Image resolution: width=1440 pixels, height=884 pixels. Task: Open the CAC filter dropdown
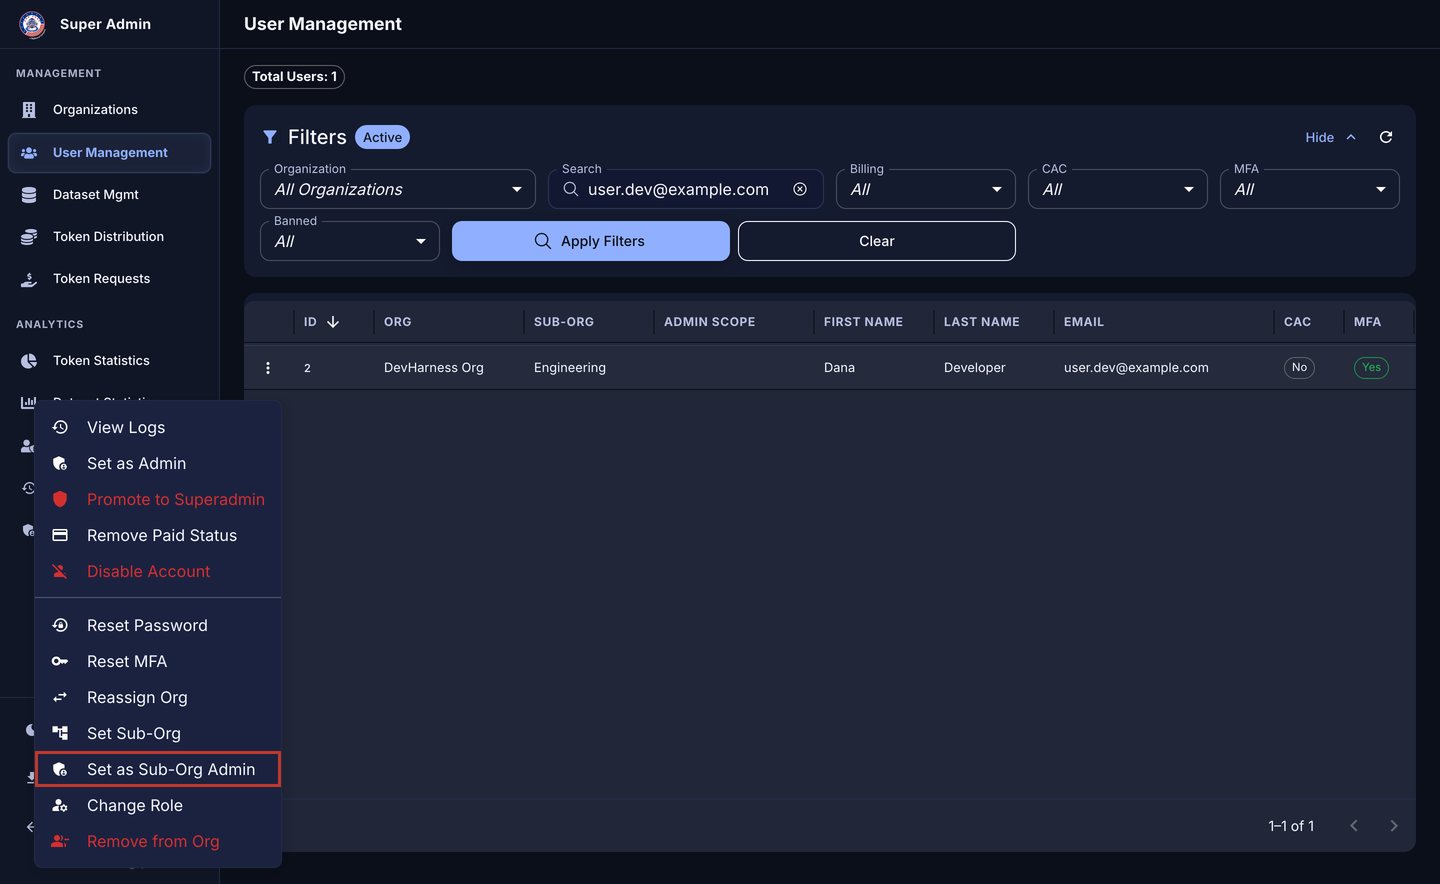click(x=1118, y=189)
